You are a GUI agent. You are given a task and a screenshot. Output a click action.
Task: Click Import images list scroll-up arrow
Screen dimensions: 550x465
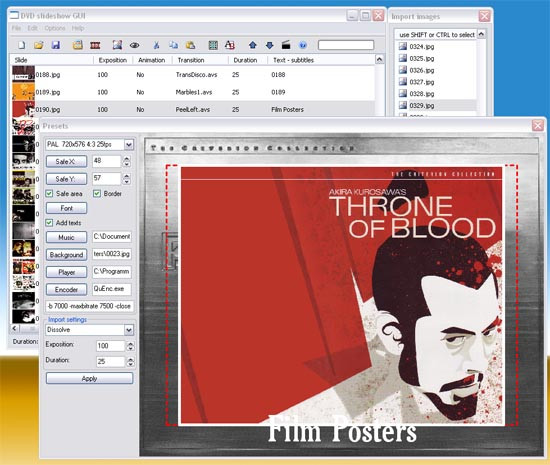click(x=482, y=34)
